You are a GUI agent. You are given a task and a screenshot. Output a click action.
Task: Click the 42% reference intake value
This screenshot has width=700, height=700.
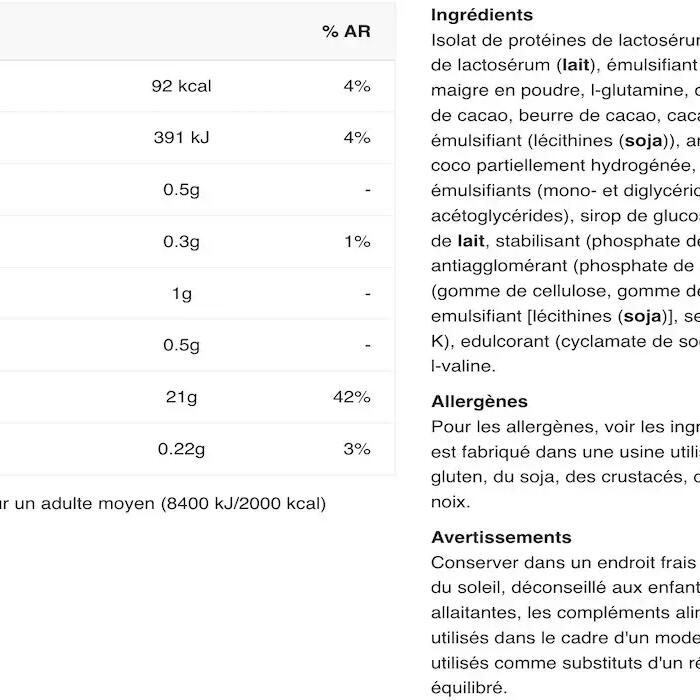pyautogui.click(x=351, y=397)
